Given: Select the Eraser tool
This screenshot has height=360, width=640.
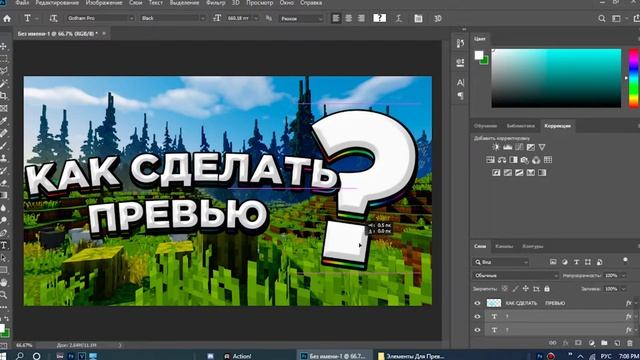Looking at the screenshot, I should (4, 183).
